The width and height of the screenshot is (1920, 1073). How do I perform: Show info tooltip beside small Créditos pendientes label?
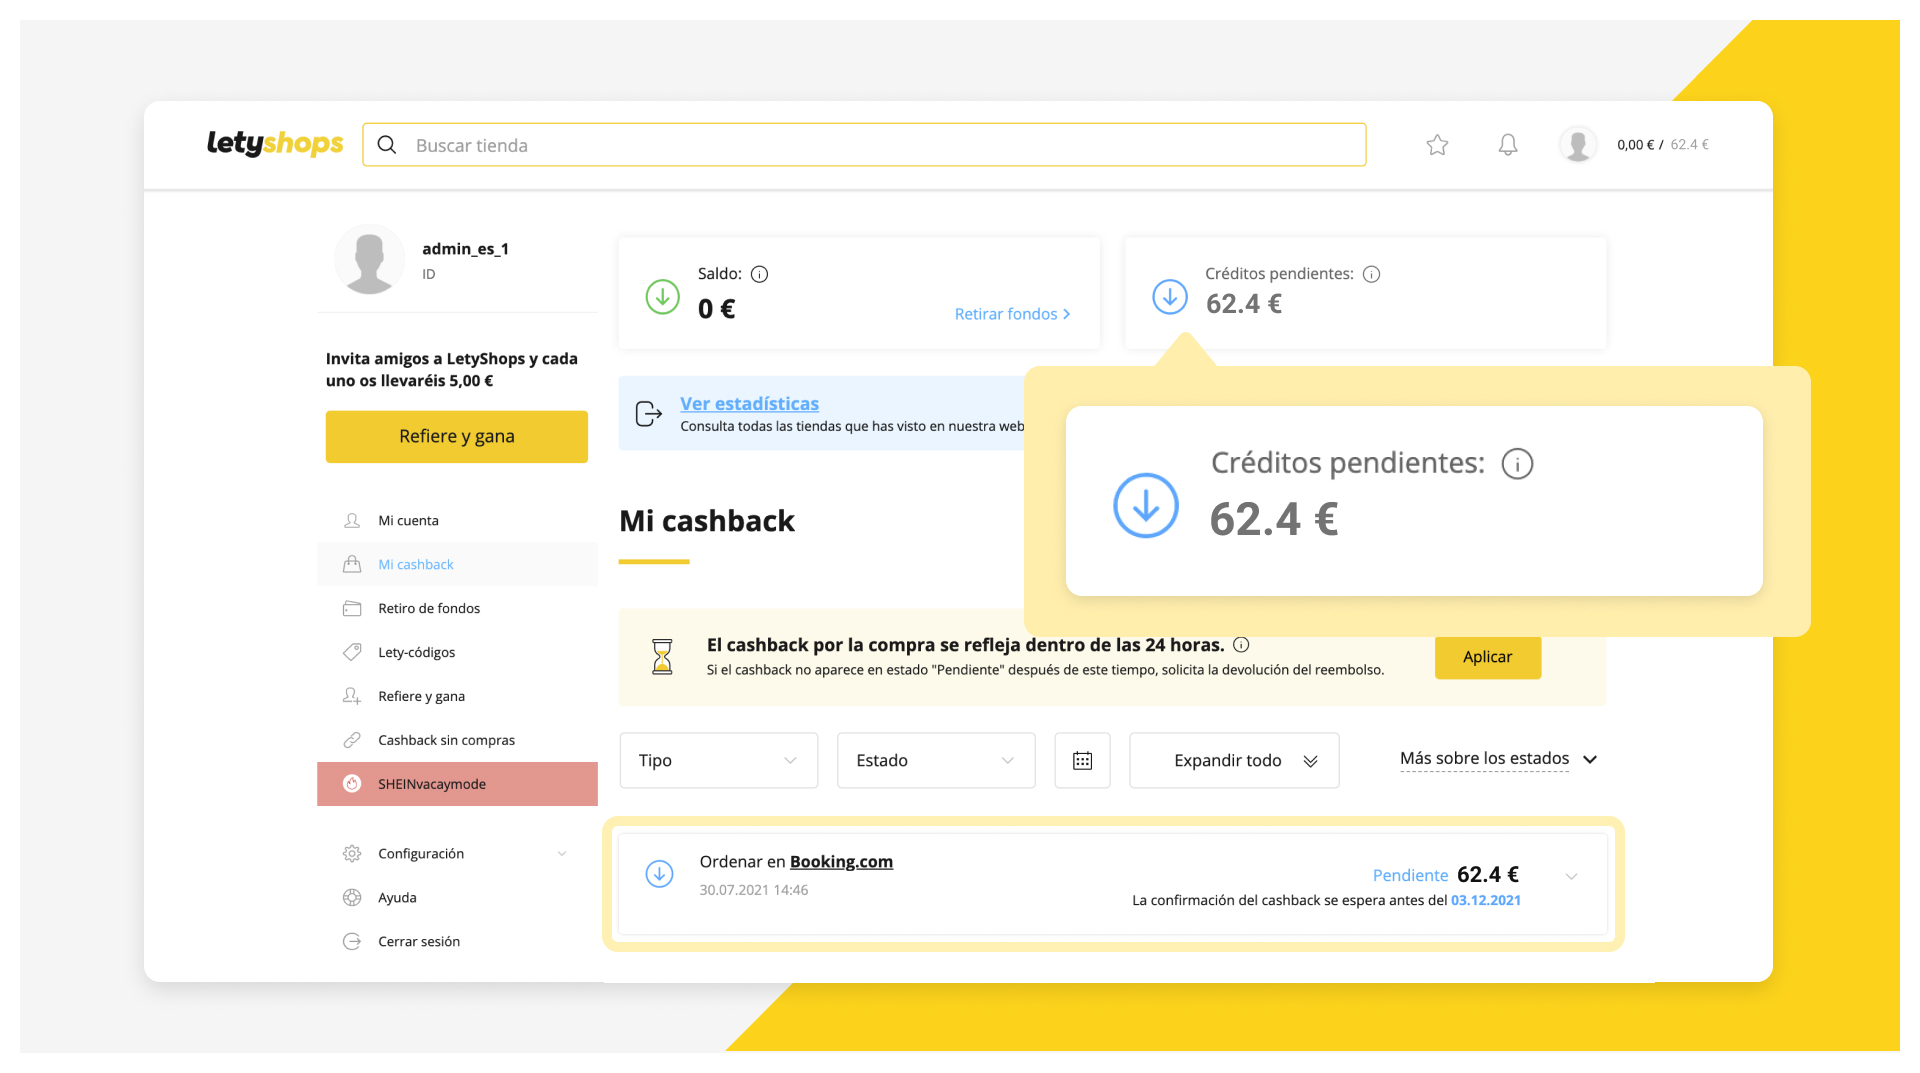pyautogui.click(x=1371, y=274)
